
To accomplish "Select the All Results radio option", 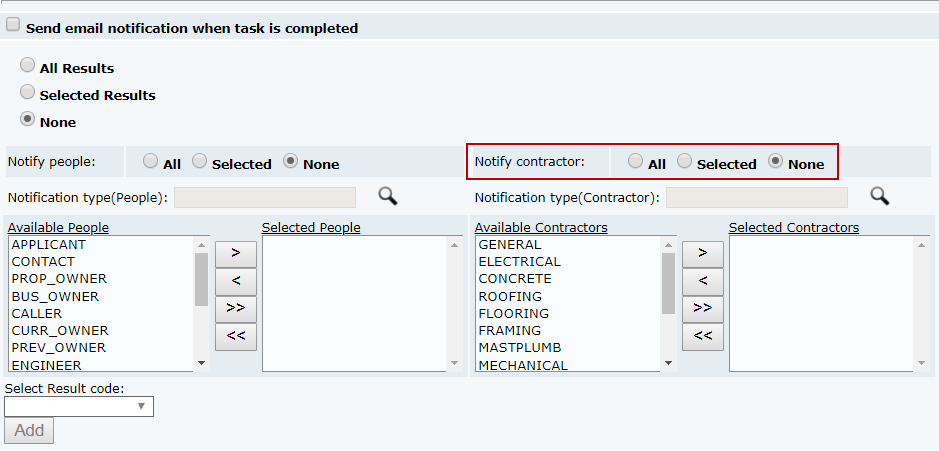I will [x=28, y=66].
